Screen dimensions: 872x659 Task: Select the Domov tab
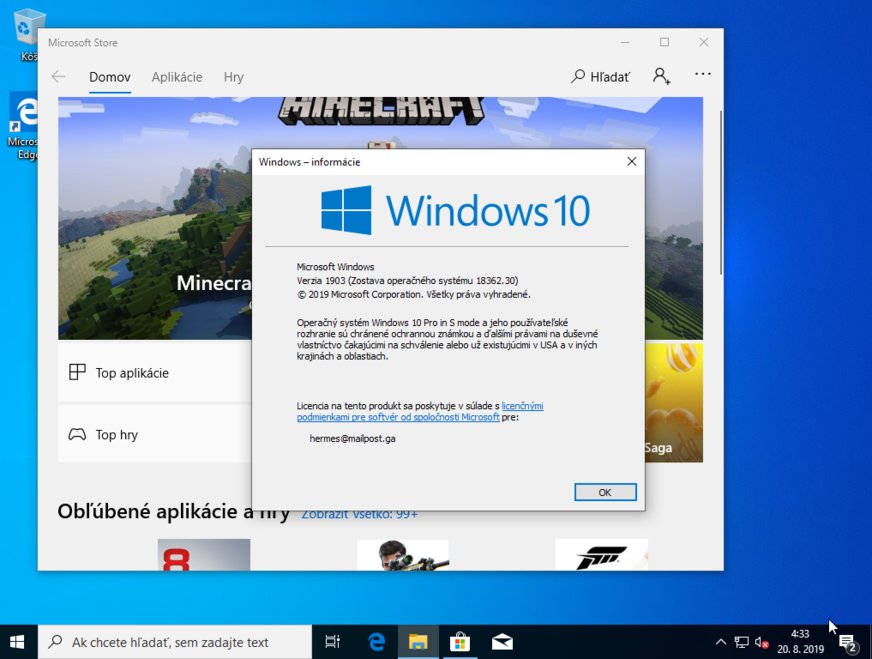pyautogui.click(x=110, y=77)
